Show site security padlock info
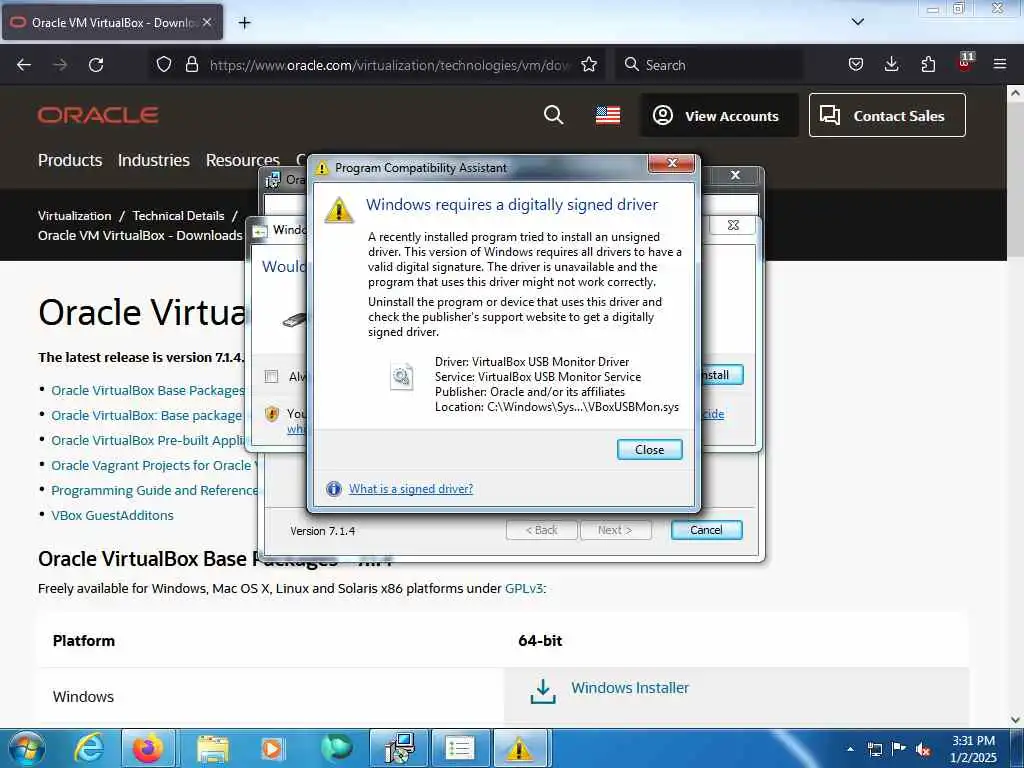This screenshot has width=1024, height=768. click(x=191, y=65)
